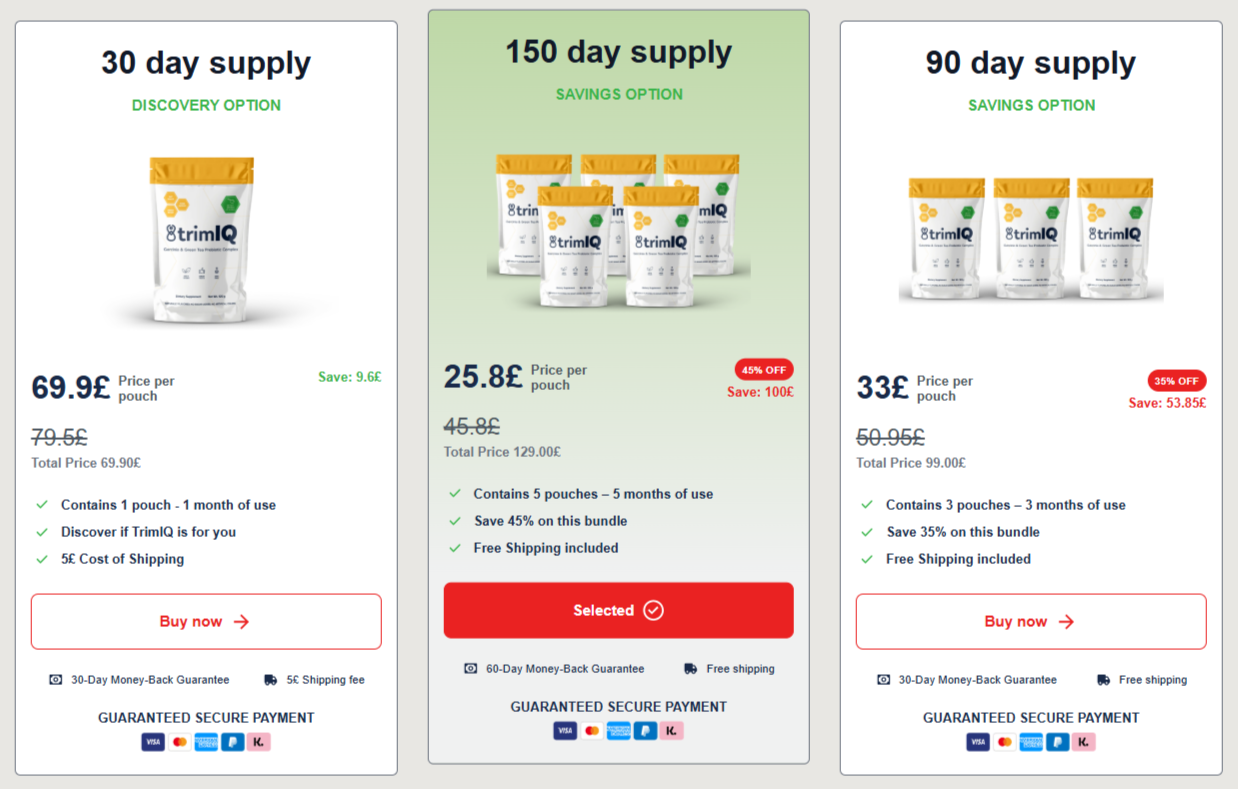Click the truck icon next to 5£ Shipping fee
The height and width of the screenshot is (789, 1238).
[x=269, y=679]
